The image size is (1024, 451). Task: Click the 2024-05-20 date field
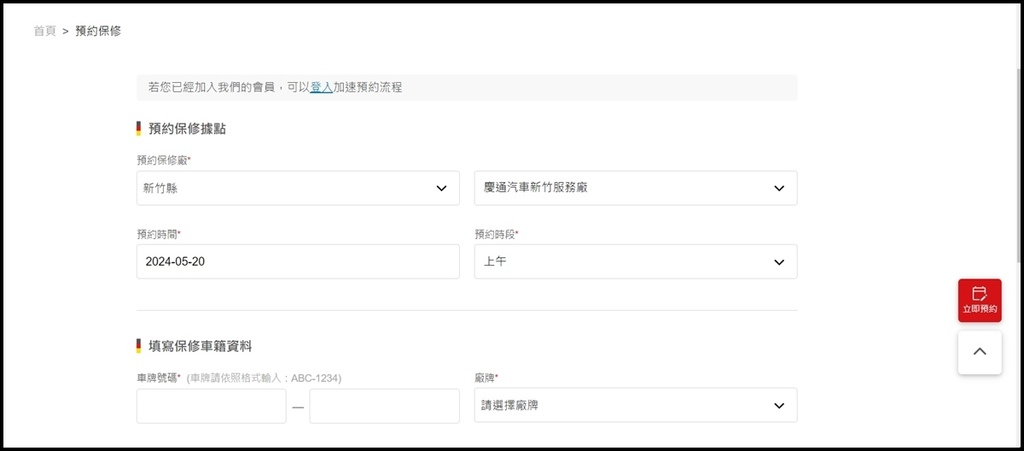298,261
